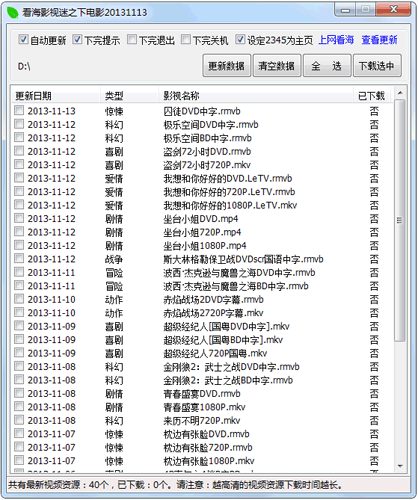Screen dimensions: 418x500
Task: Check the box for 赤焰战场2720P字幕.mkv
Action: tap(19, 312)
